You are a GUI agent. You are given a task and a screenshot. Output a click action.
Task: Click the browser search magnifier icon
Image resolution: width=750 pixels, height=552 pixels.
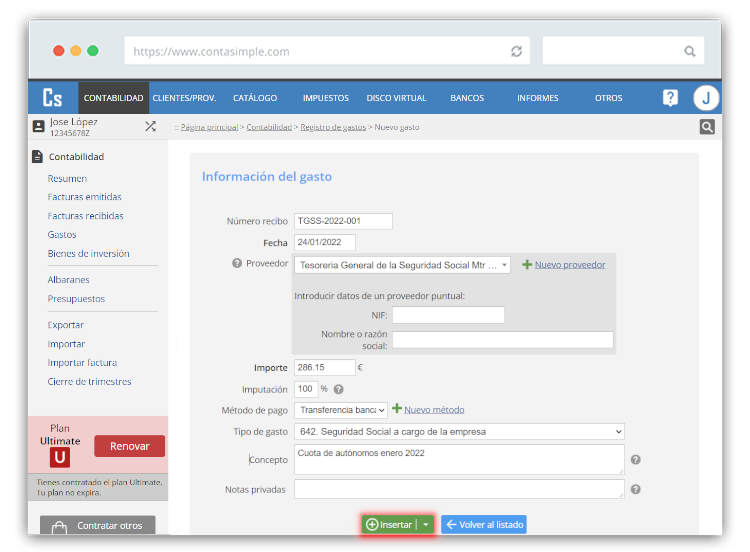click(x=689, y=51)
